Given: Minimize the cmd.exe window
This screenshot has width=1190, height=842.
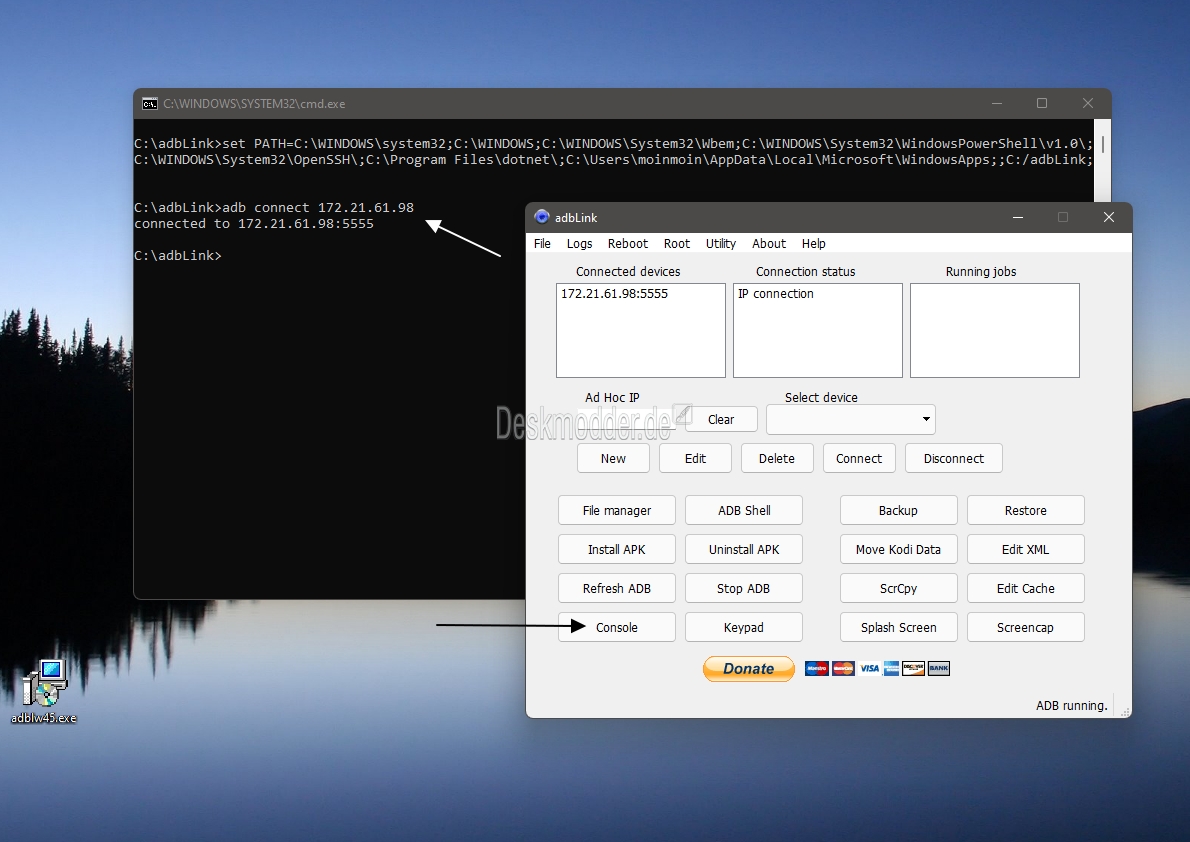Looking at the screenshot, I should (x=996, y=103).
